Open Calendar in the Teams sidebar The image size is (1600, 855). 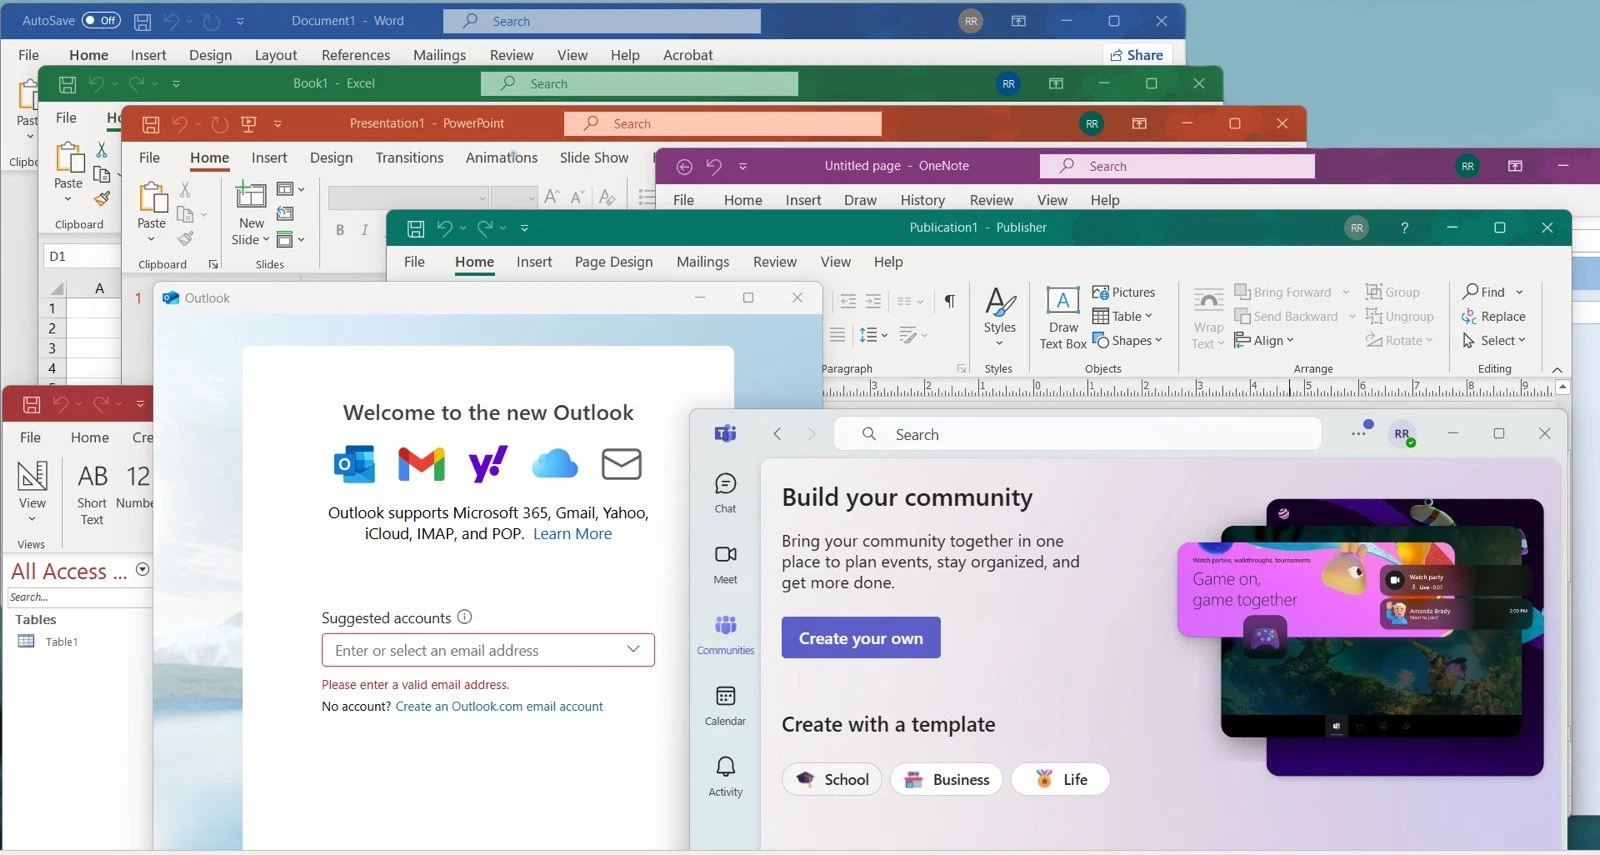(x=726, y=706)
